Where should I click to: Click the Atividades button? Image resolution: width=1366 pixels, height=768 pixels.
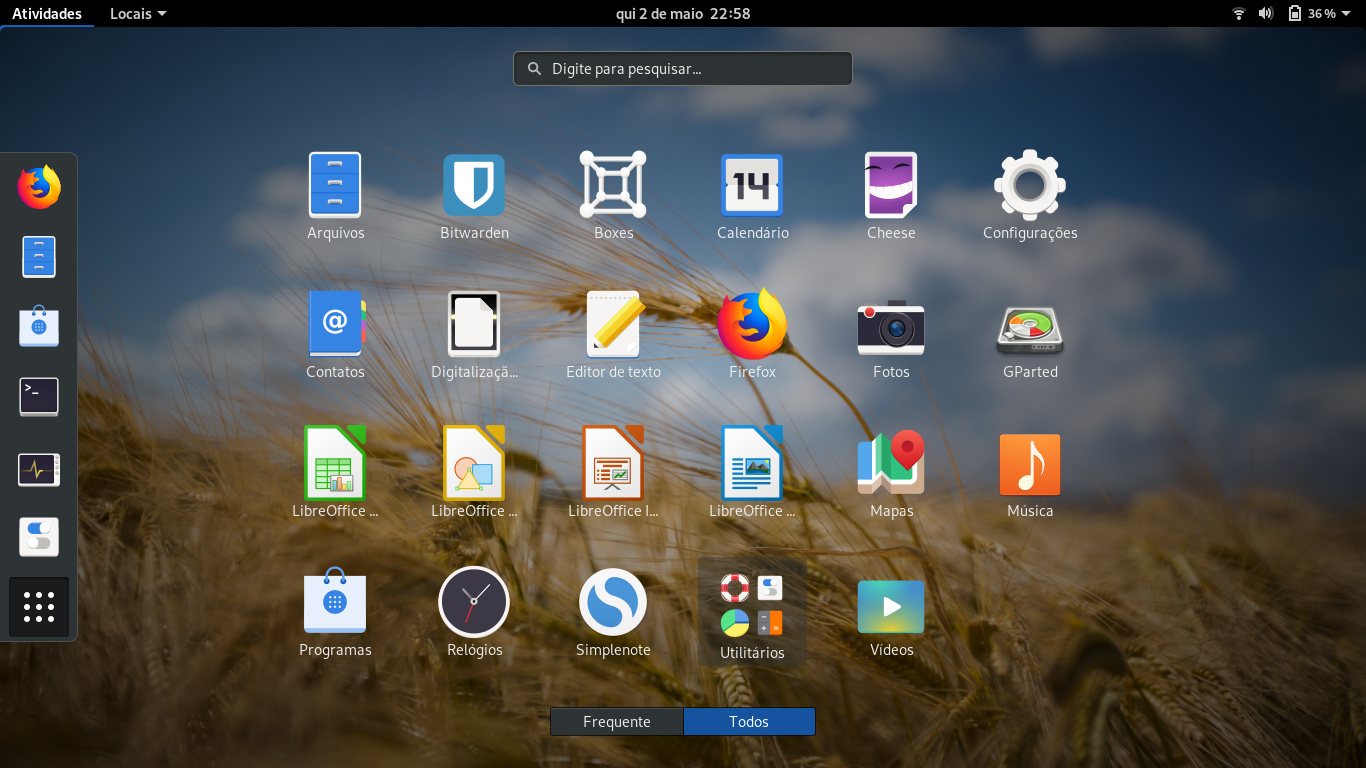47,13
